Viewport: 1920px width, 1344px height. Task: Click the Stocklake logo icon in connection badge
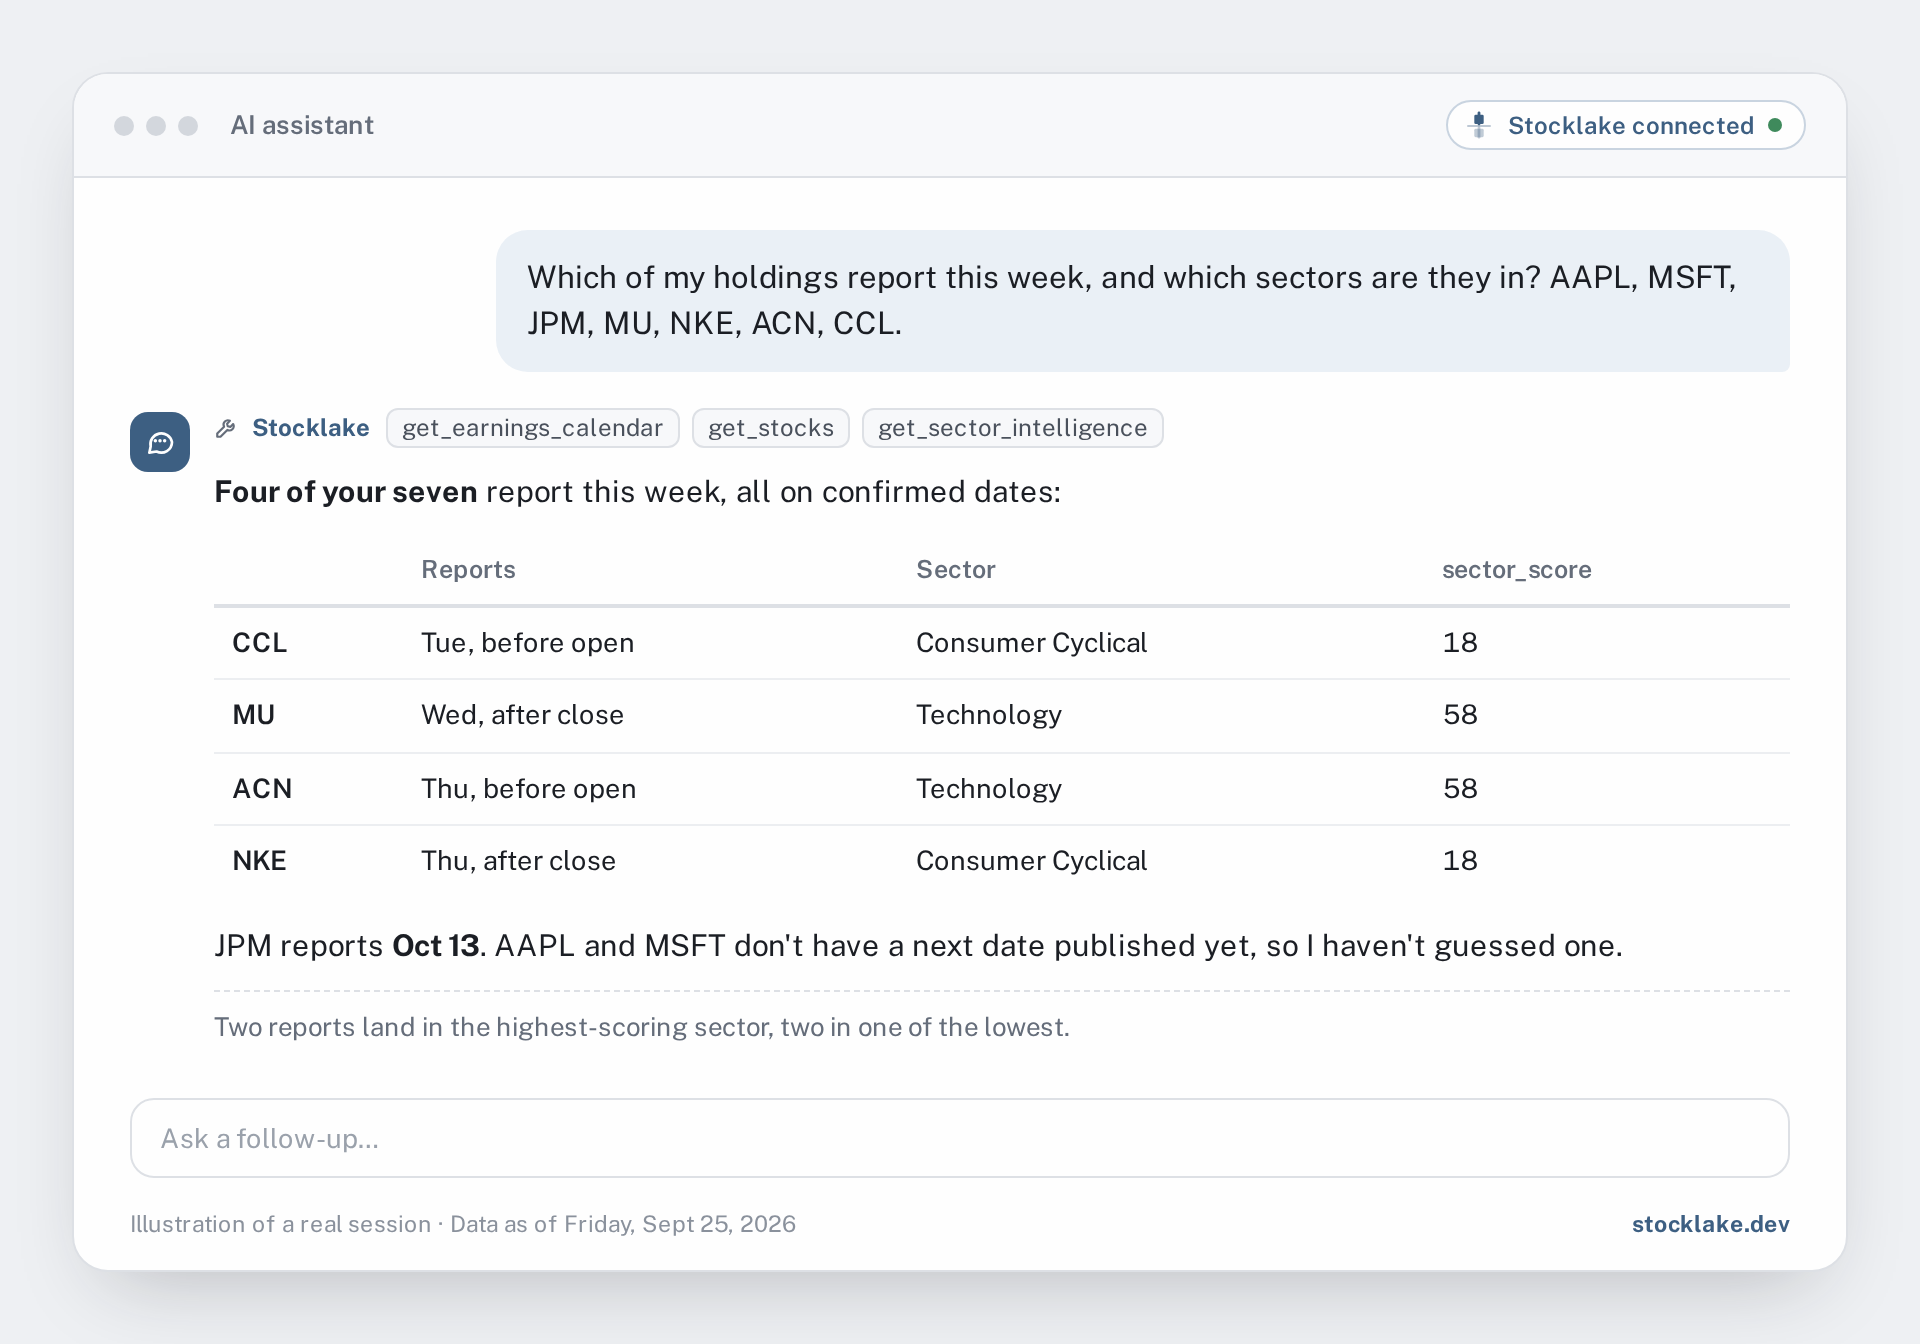point(1479,125)
